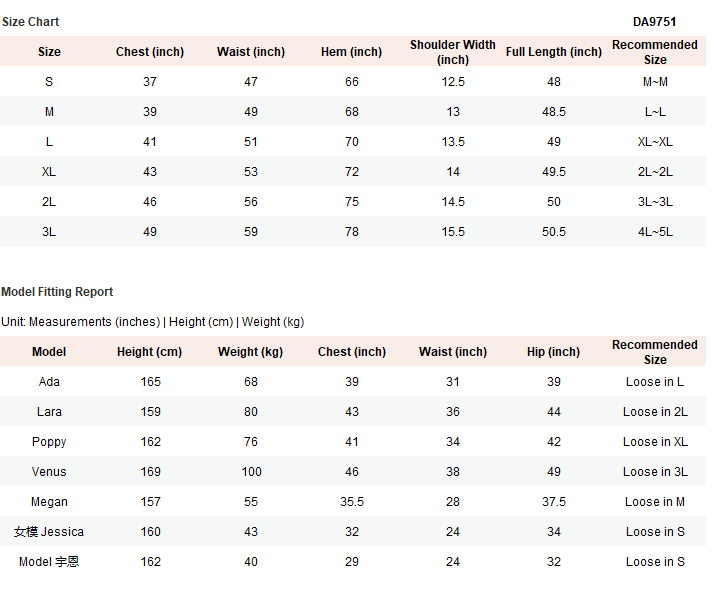713x591 pixels.
Task: Click the "Loose in XL" recommendation
Action: tap(655, 442)
